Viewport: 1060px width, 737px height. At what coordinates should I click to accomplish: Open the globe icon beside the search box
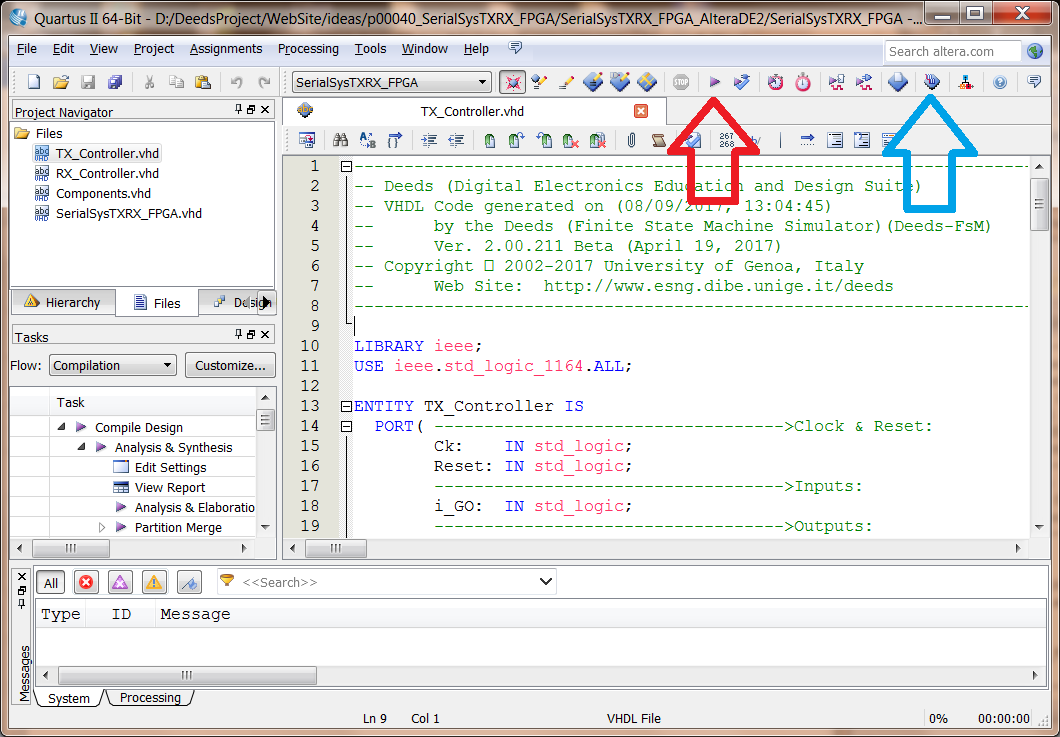pyautogui.click(x=1034, y=51)
